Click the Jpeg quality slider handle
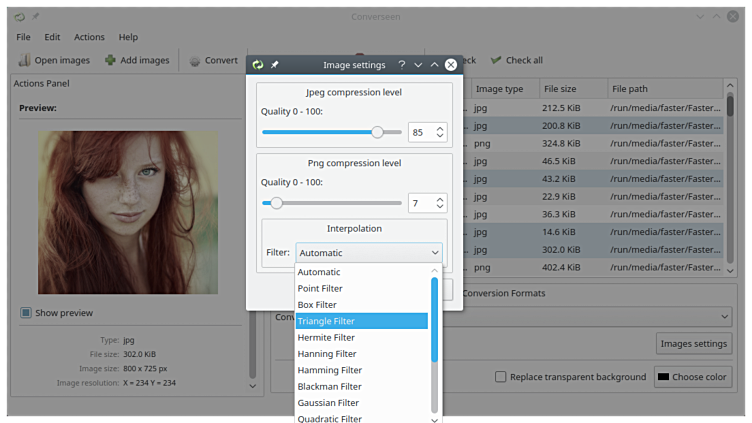The height and width of the screenshot is (423, 752). coord(377,132)
